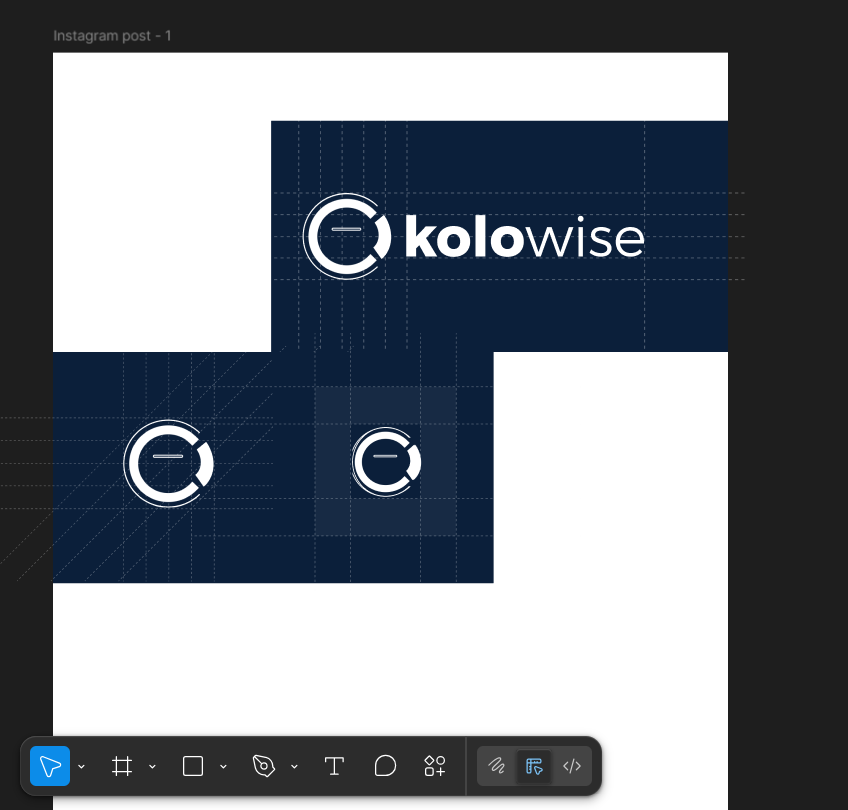The image size is (848, 810).
Task: Expand the Pen tool options chevron
Action: click(294, 766)
